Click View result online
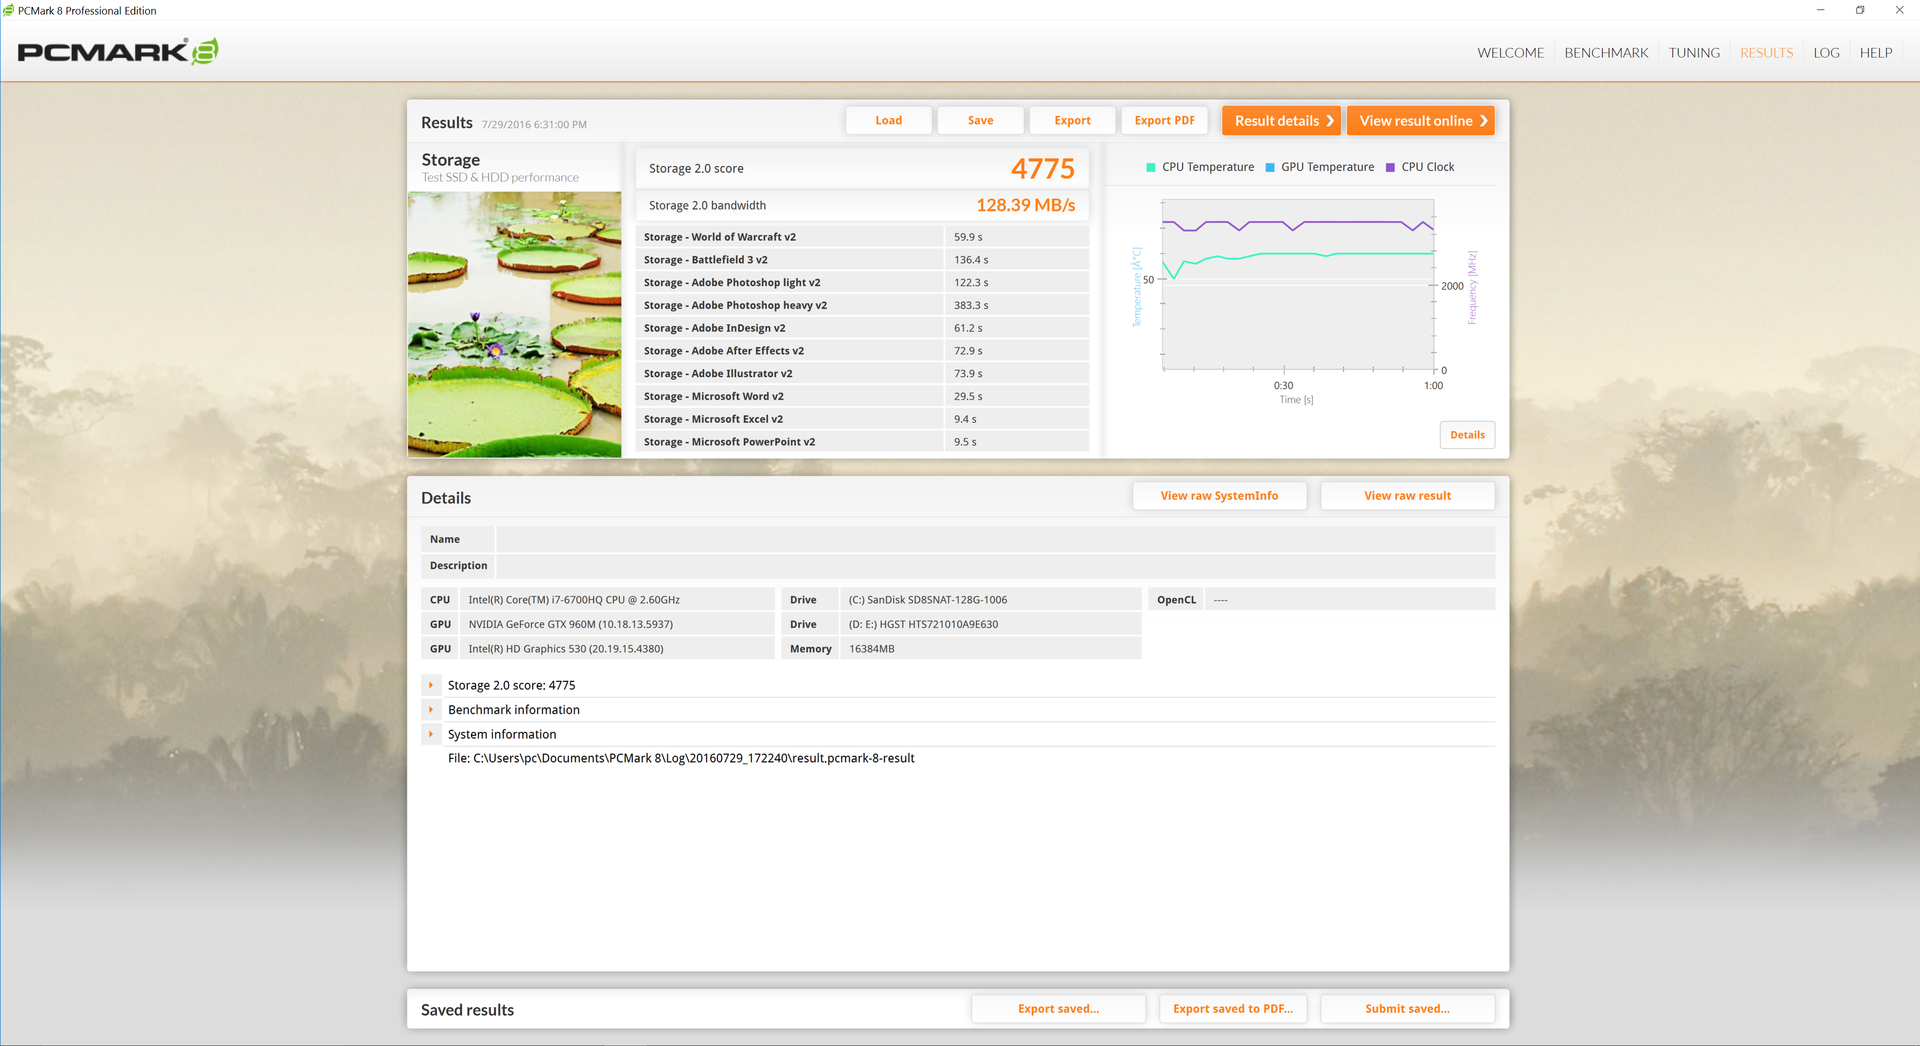Image resolution: width=1920 pixels, height=1046 pixels. pyautogui.click(x=1421, y=120)
